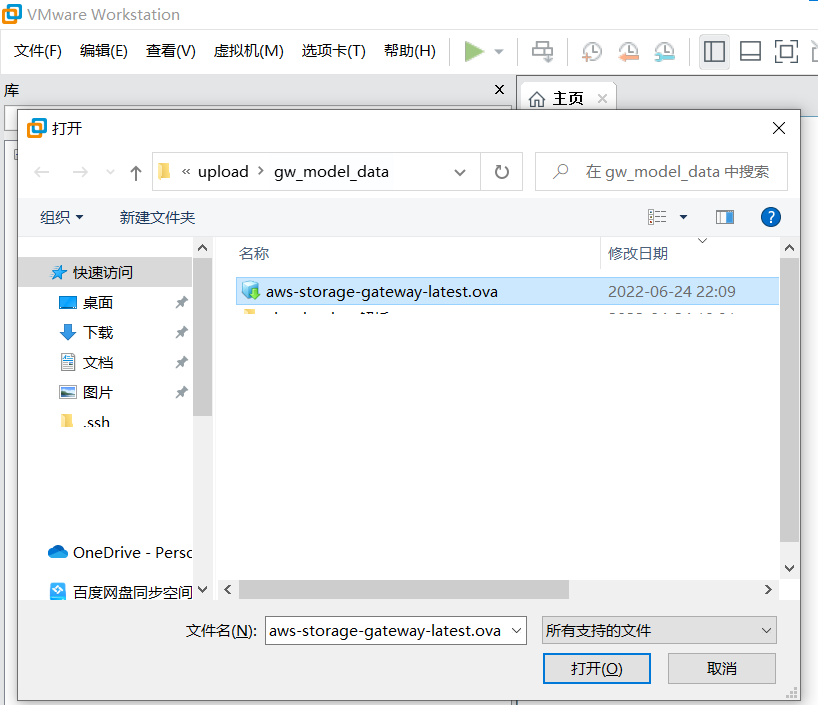This screenshot has height=709, width=818.
Task: Close the 库 library panel
Action: pyautogui.click(x=499, y=90)
